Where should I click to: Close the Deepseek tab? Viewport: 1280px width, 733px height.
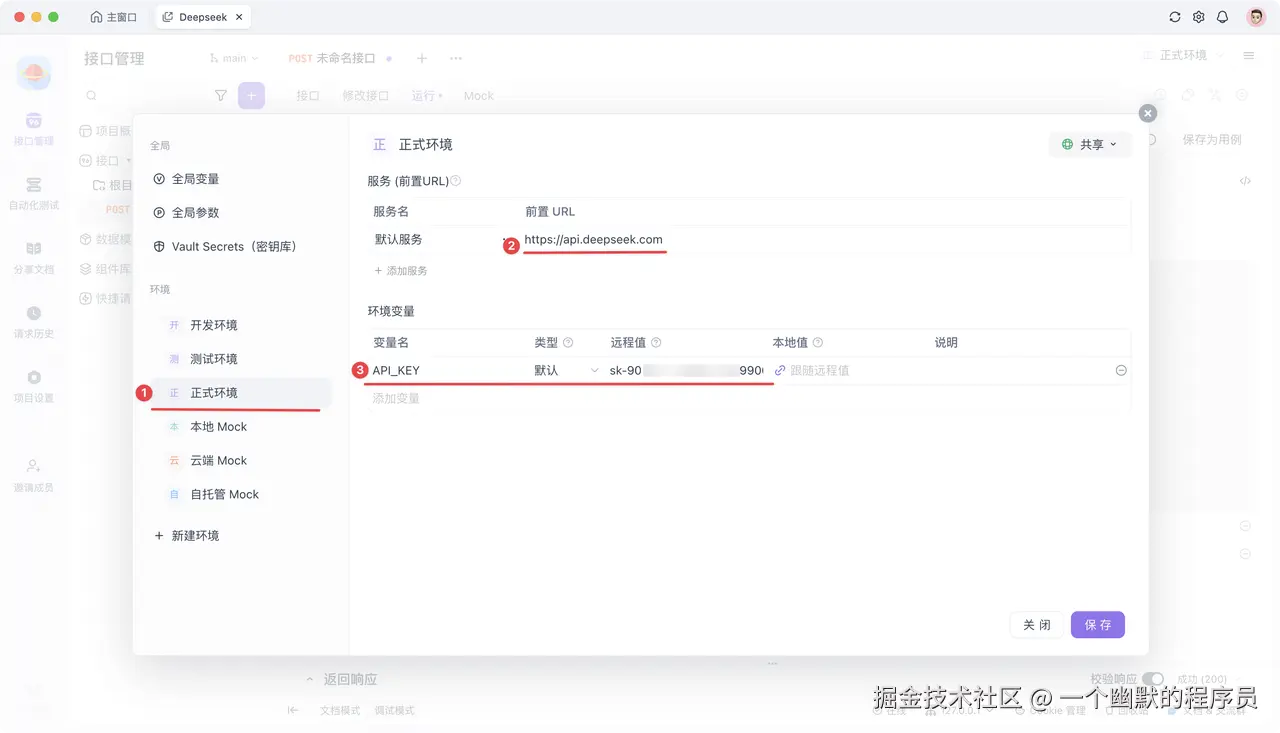coord(239,17)
